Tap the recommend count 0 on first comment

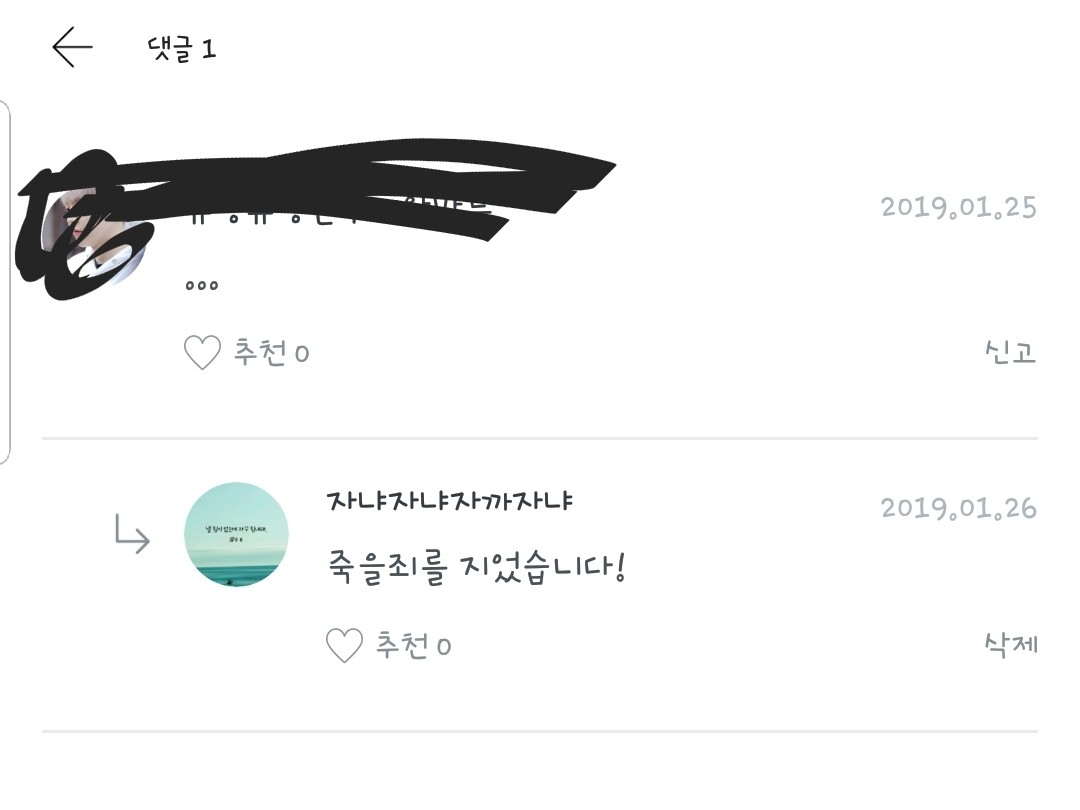[302, 353]
